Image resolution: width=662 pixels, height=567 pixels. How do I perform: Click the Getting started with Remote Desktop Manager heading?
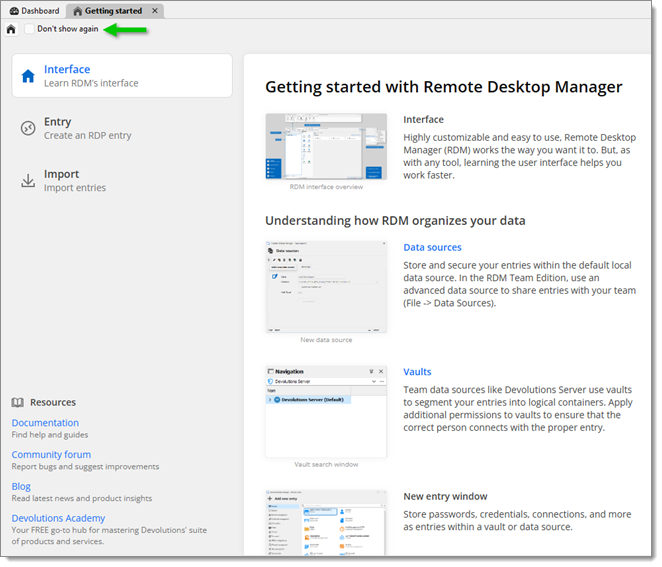coord(444,87)
